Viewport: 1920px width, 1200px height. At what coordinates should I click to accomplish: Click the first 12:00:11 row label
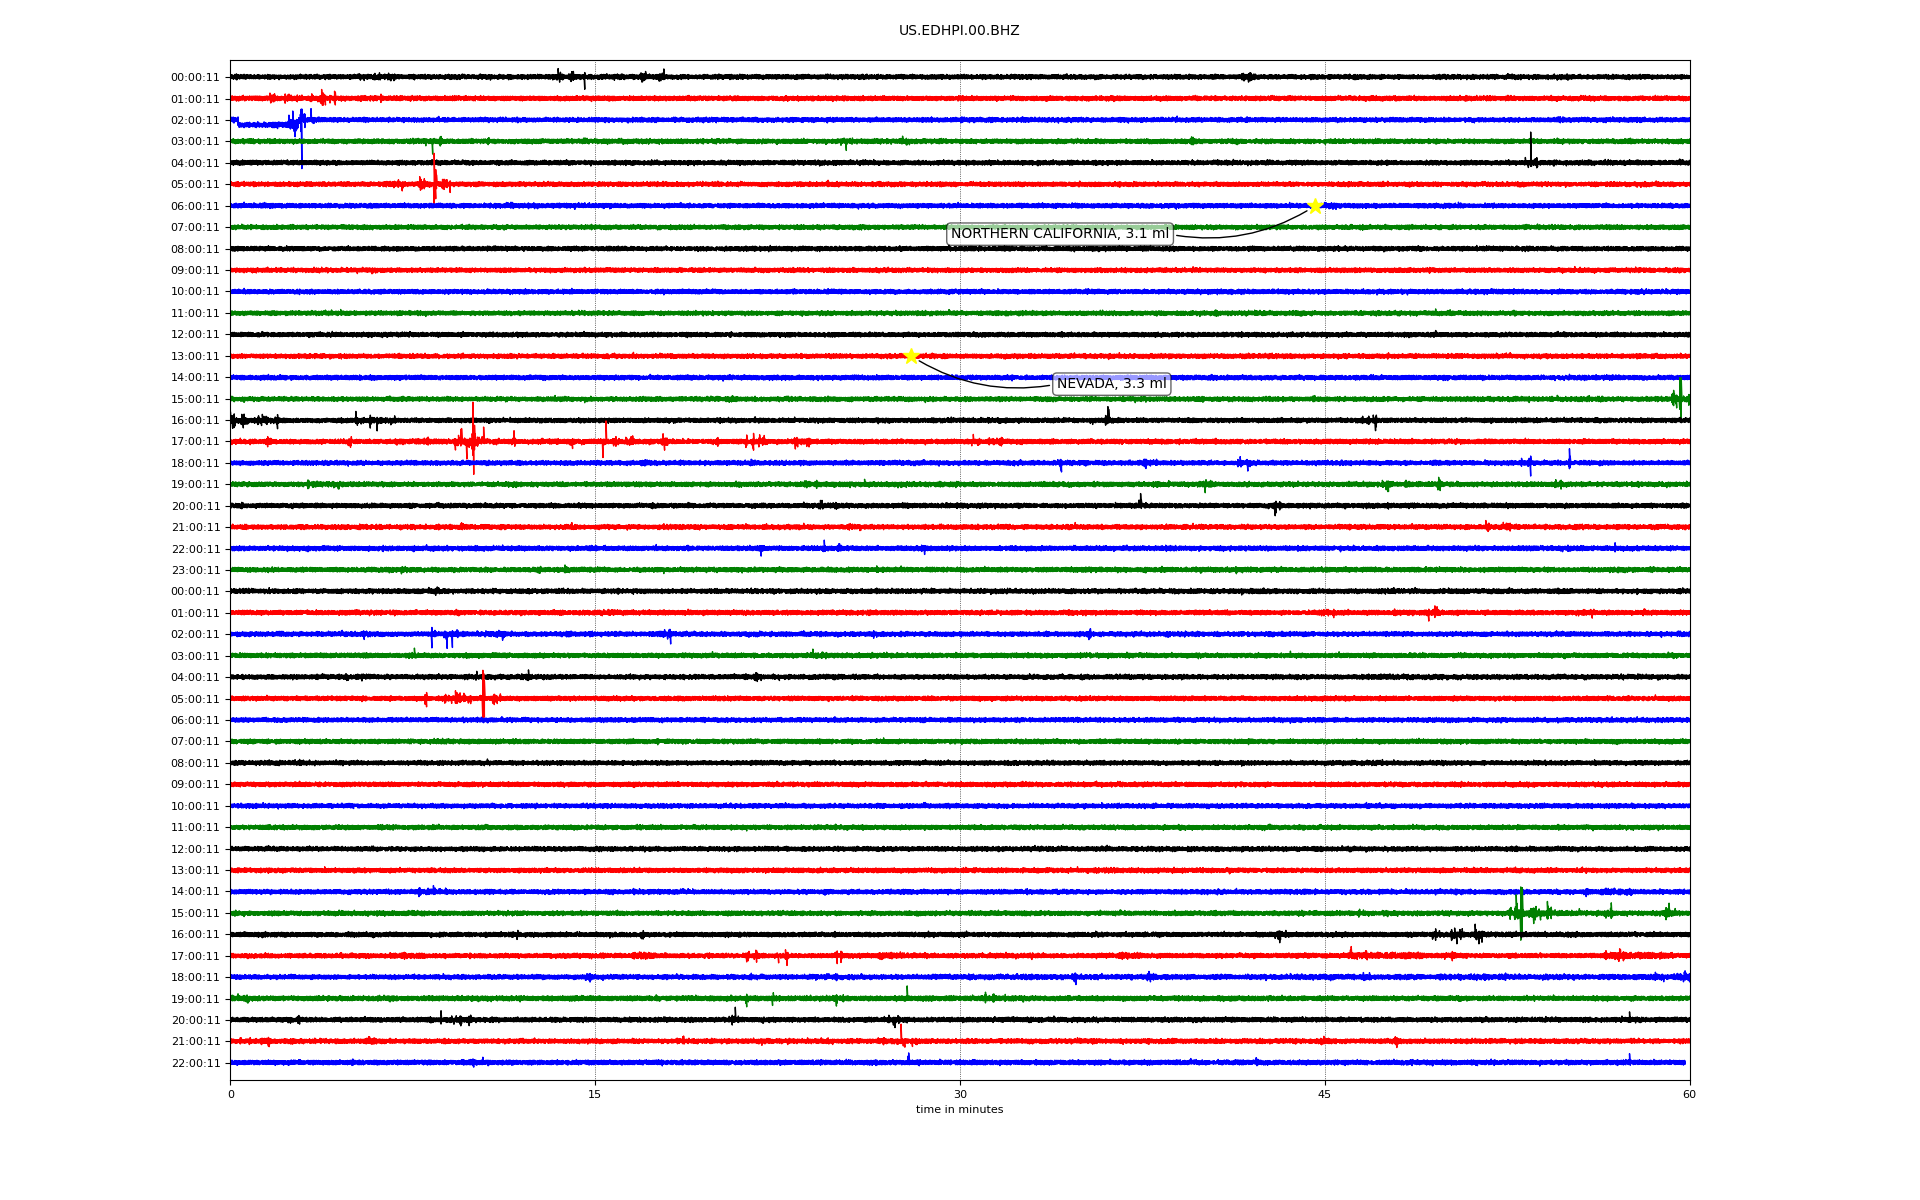pyautogui.click(x=195, y=335)
